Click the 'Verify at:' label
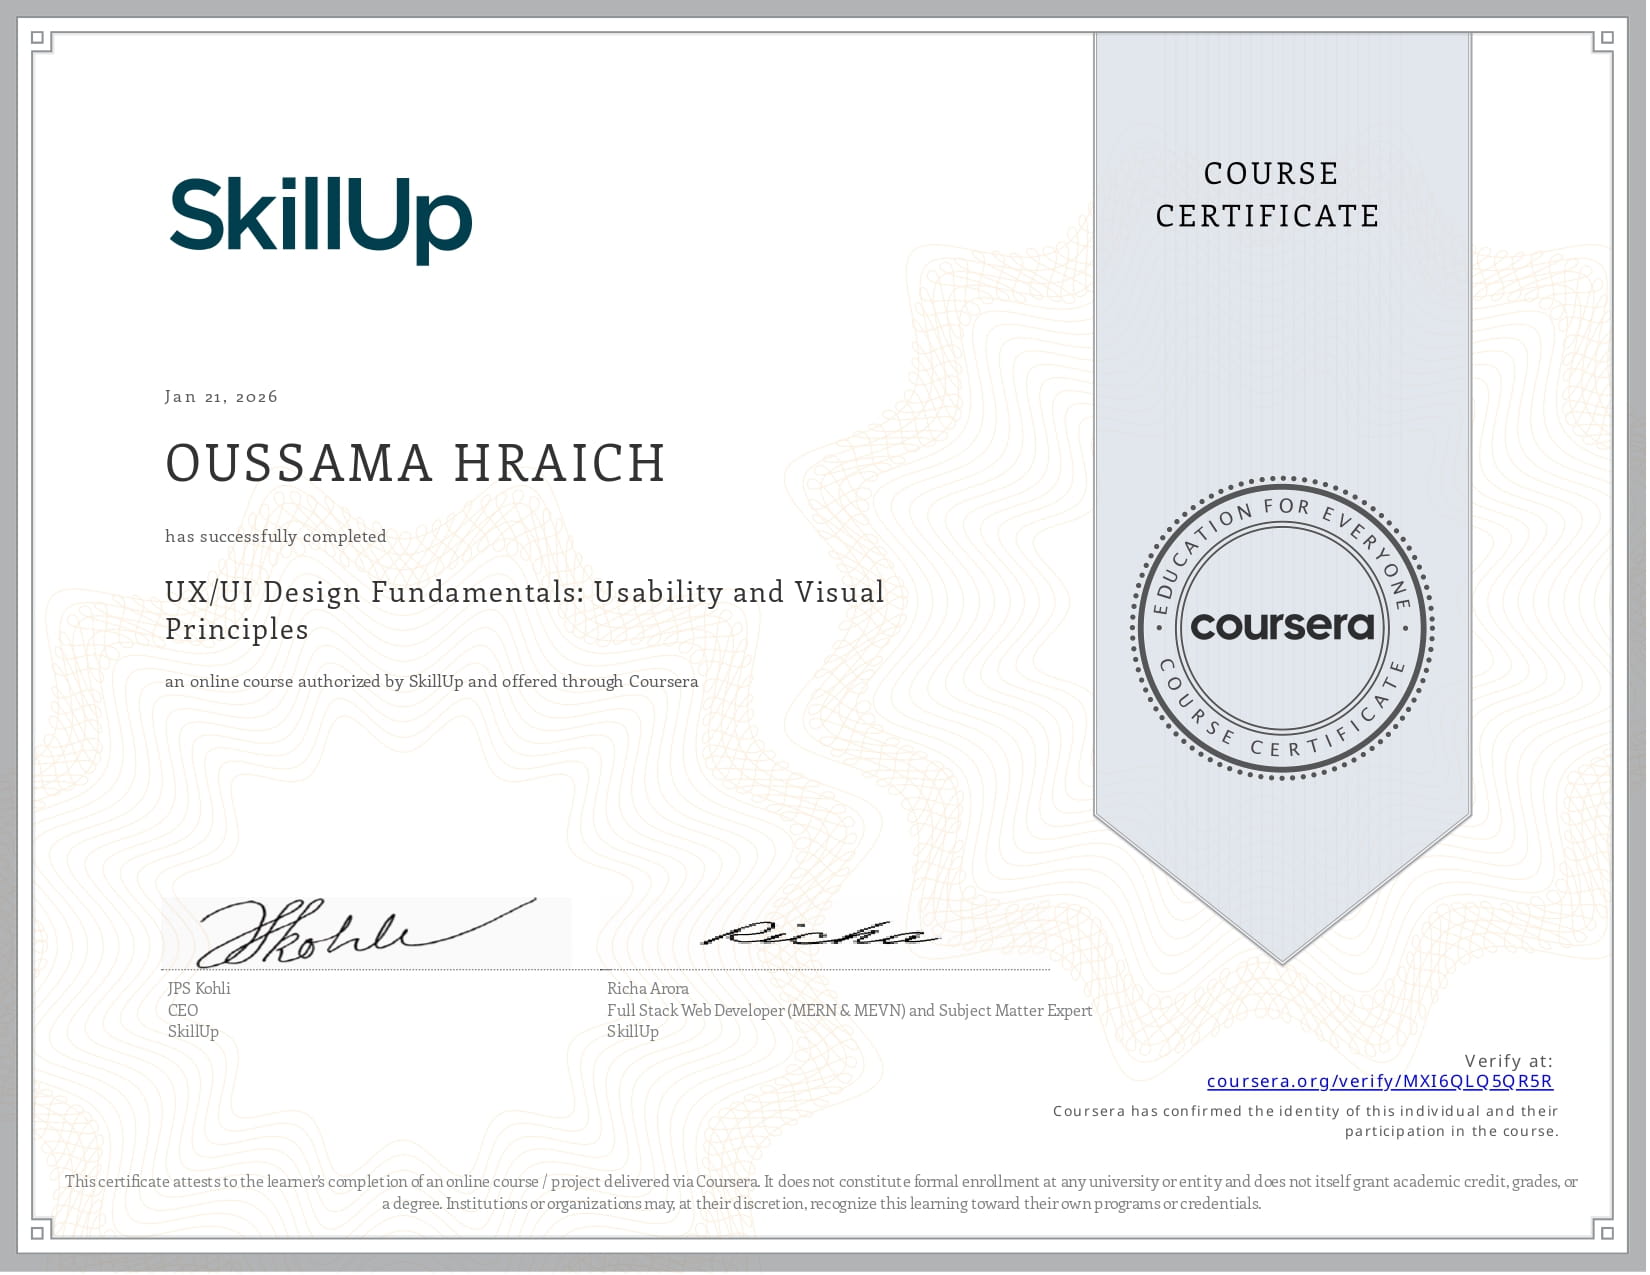Image resolution: width=1650 pixels, height=1275 pixels. tap(1508, 1060)
